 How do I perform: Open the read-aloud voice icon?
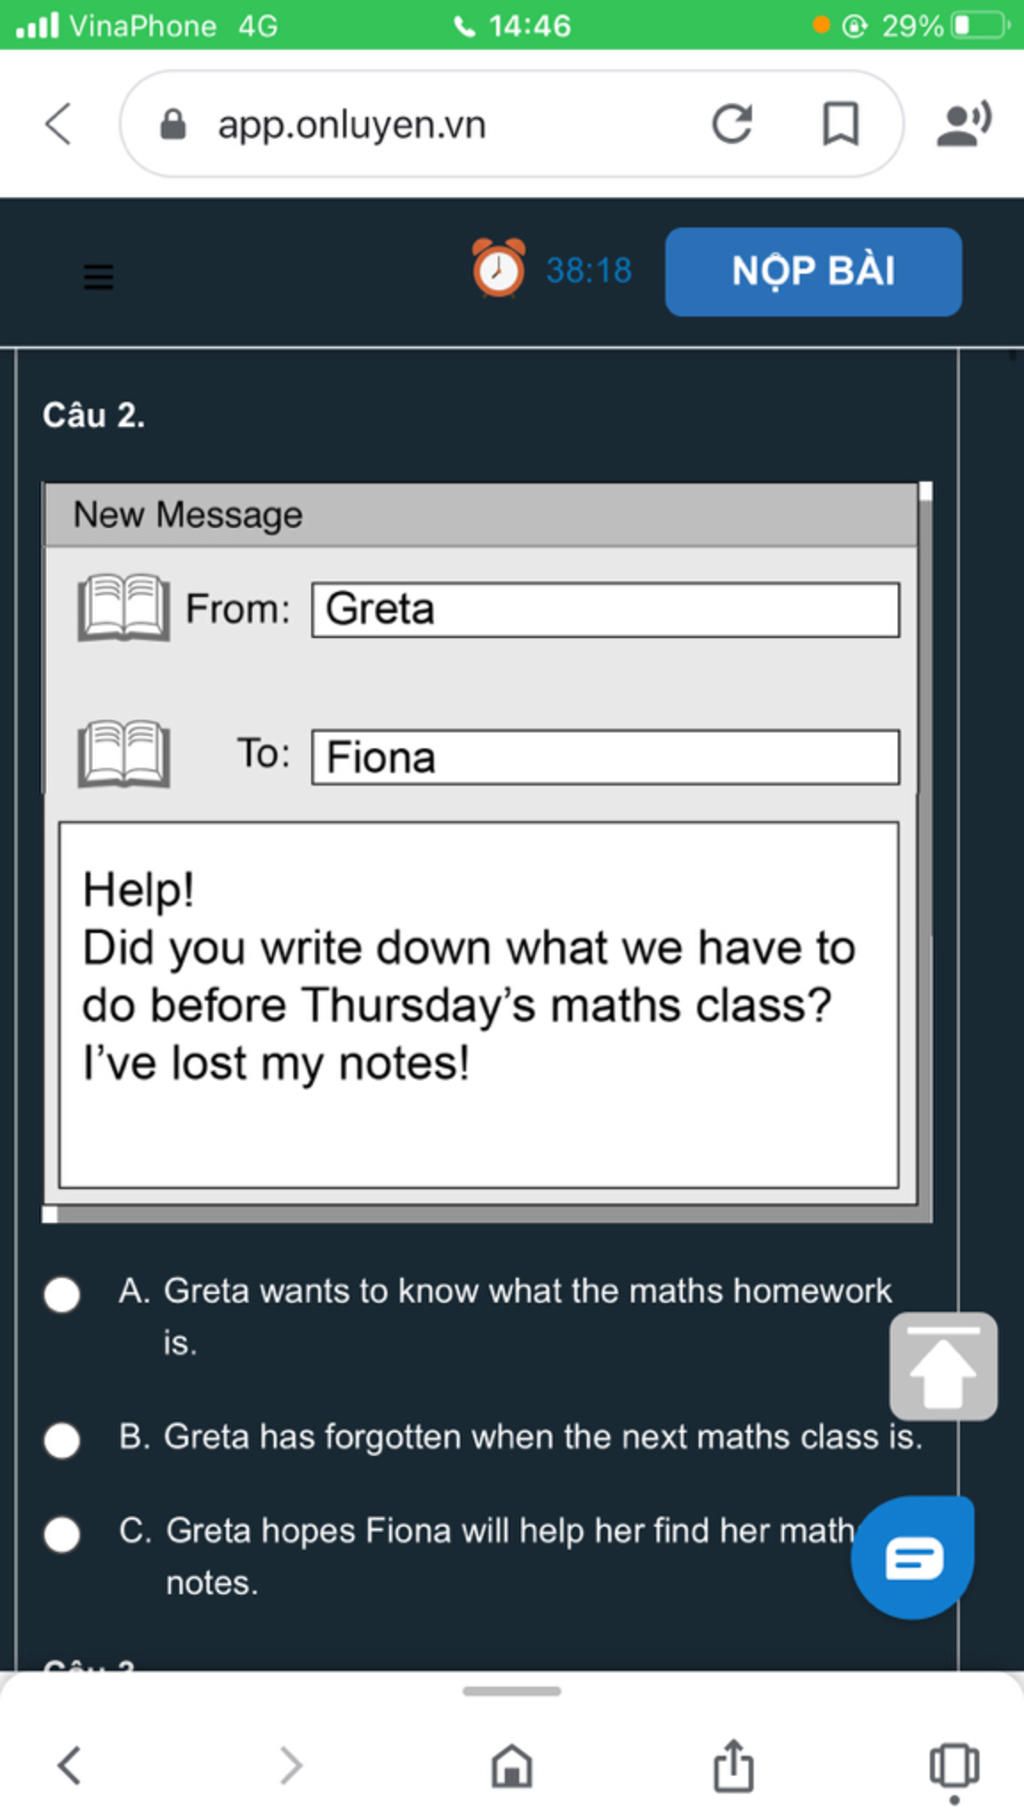coord(964,124)
